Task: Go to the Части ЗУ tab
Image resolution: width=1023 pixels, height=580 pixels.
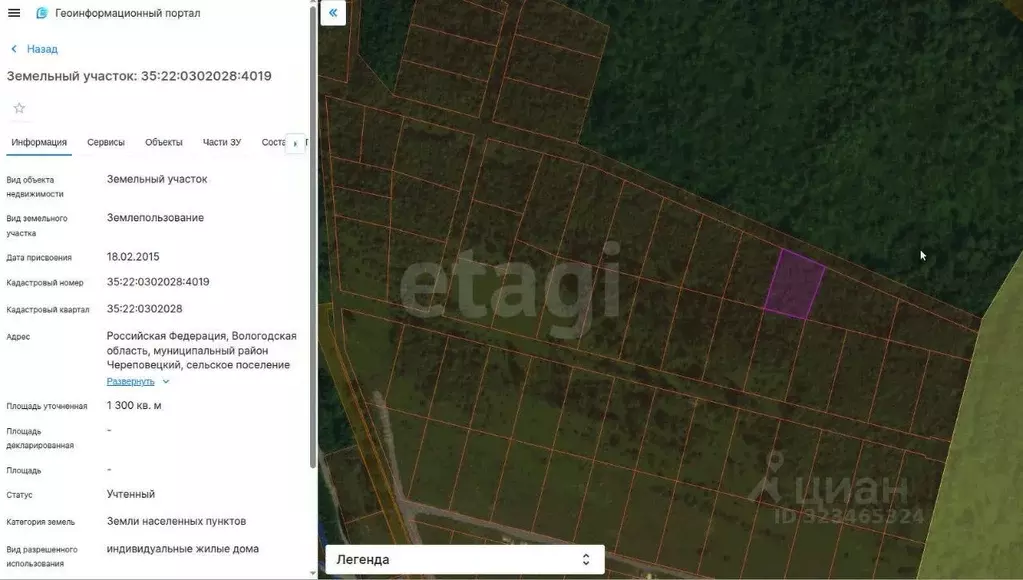Action: coord(221,142)
